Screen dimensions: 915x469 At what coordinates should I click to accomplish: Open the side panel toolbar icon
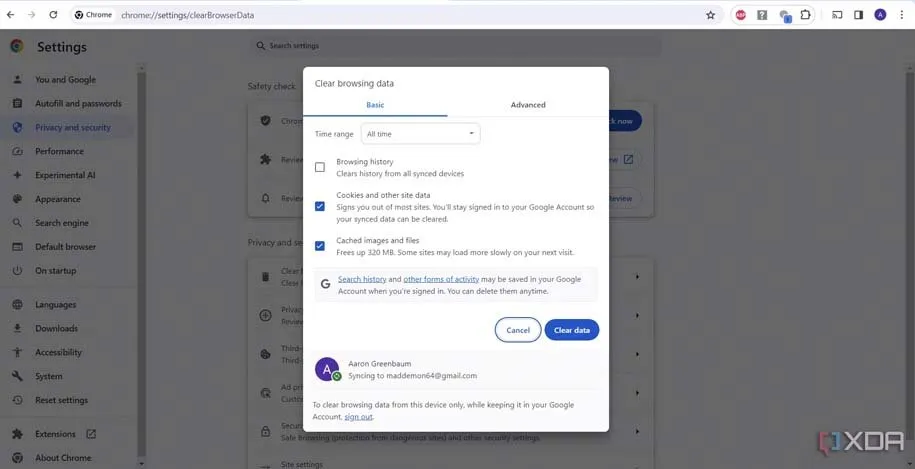(858, 15)
